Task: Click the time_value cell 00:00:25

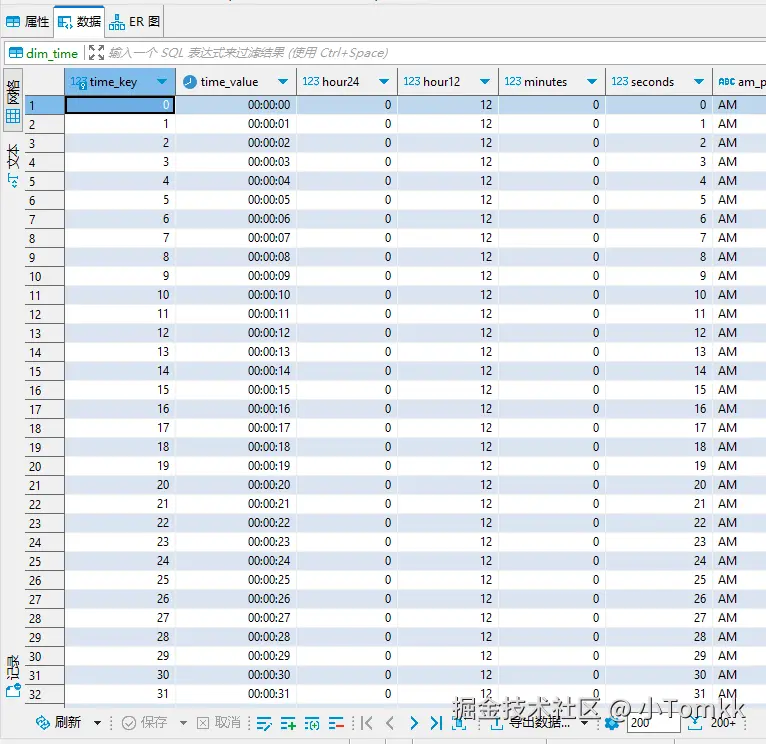Action: [236, 579]
